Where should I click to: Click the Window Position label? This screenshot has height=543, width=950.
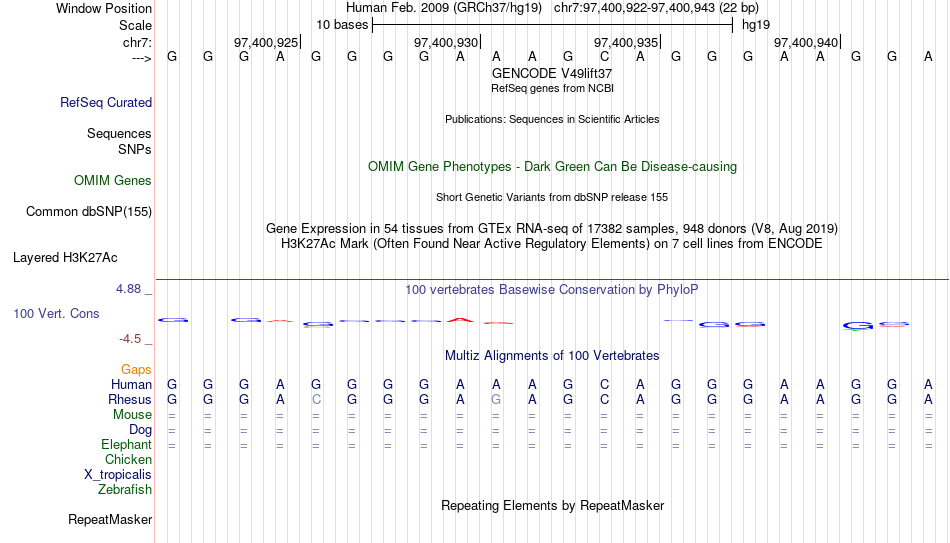104,8
